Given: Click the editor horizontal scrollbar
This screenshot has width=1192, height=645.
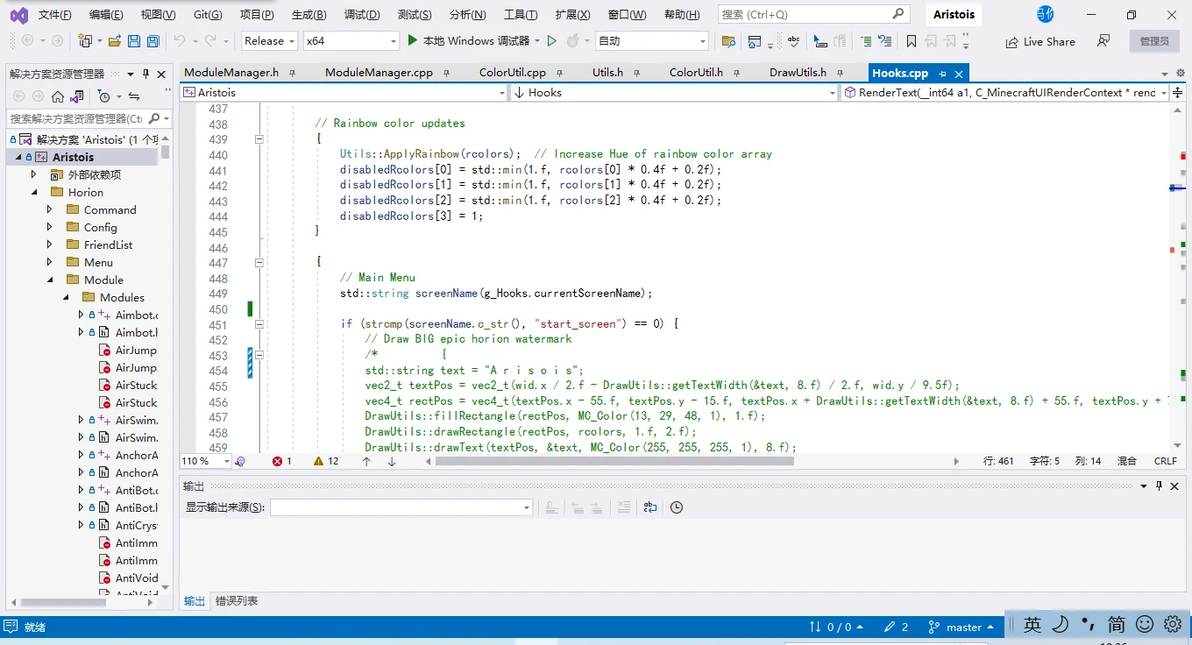Looking at the screenshot, I should tap(614, 461).
